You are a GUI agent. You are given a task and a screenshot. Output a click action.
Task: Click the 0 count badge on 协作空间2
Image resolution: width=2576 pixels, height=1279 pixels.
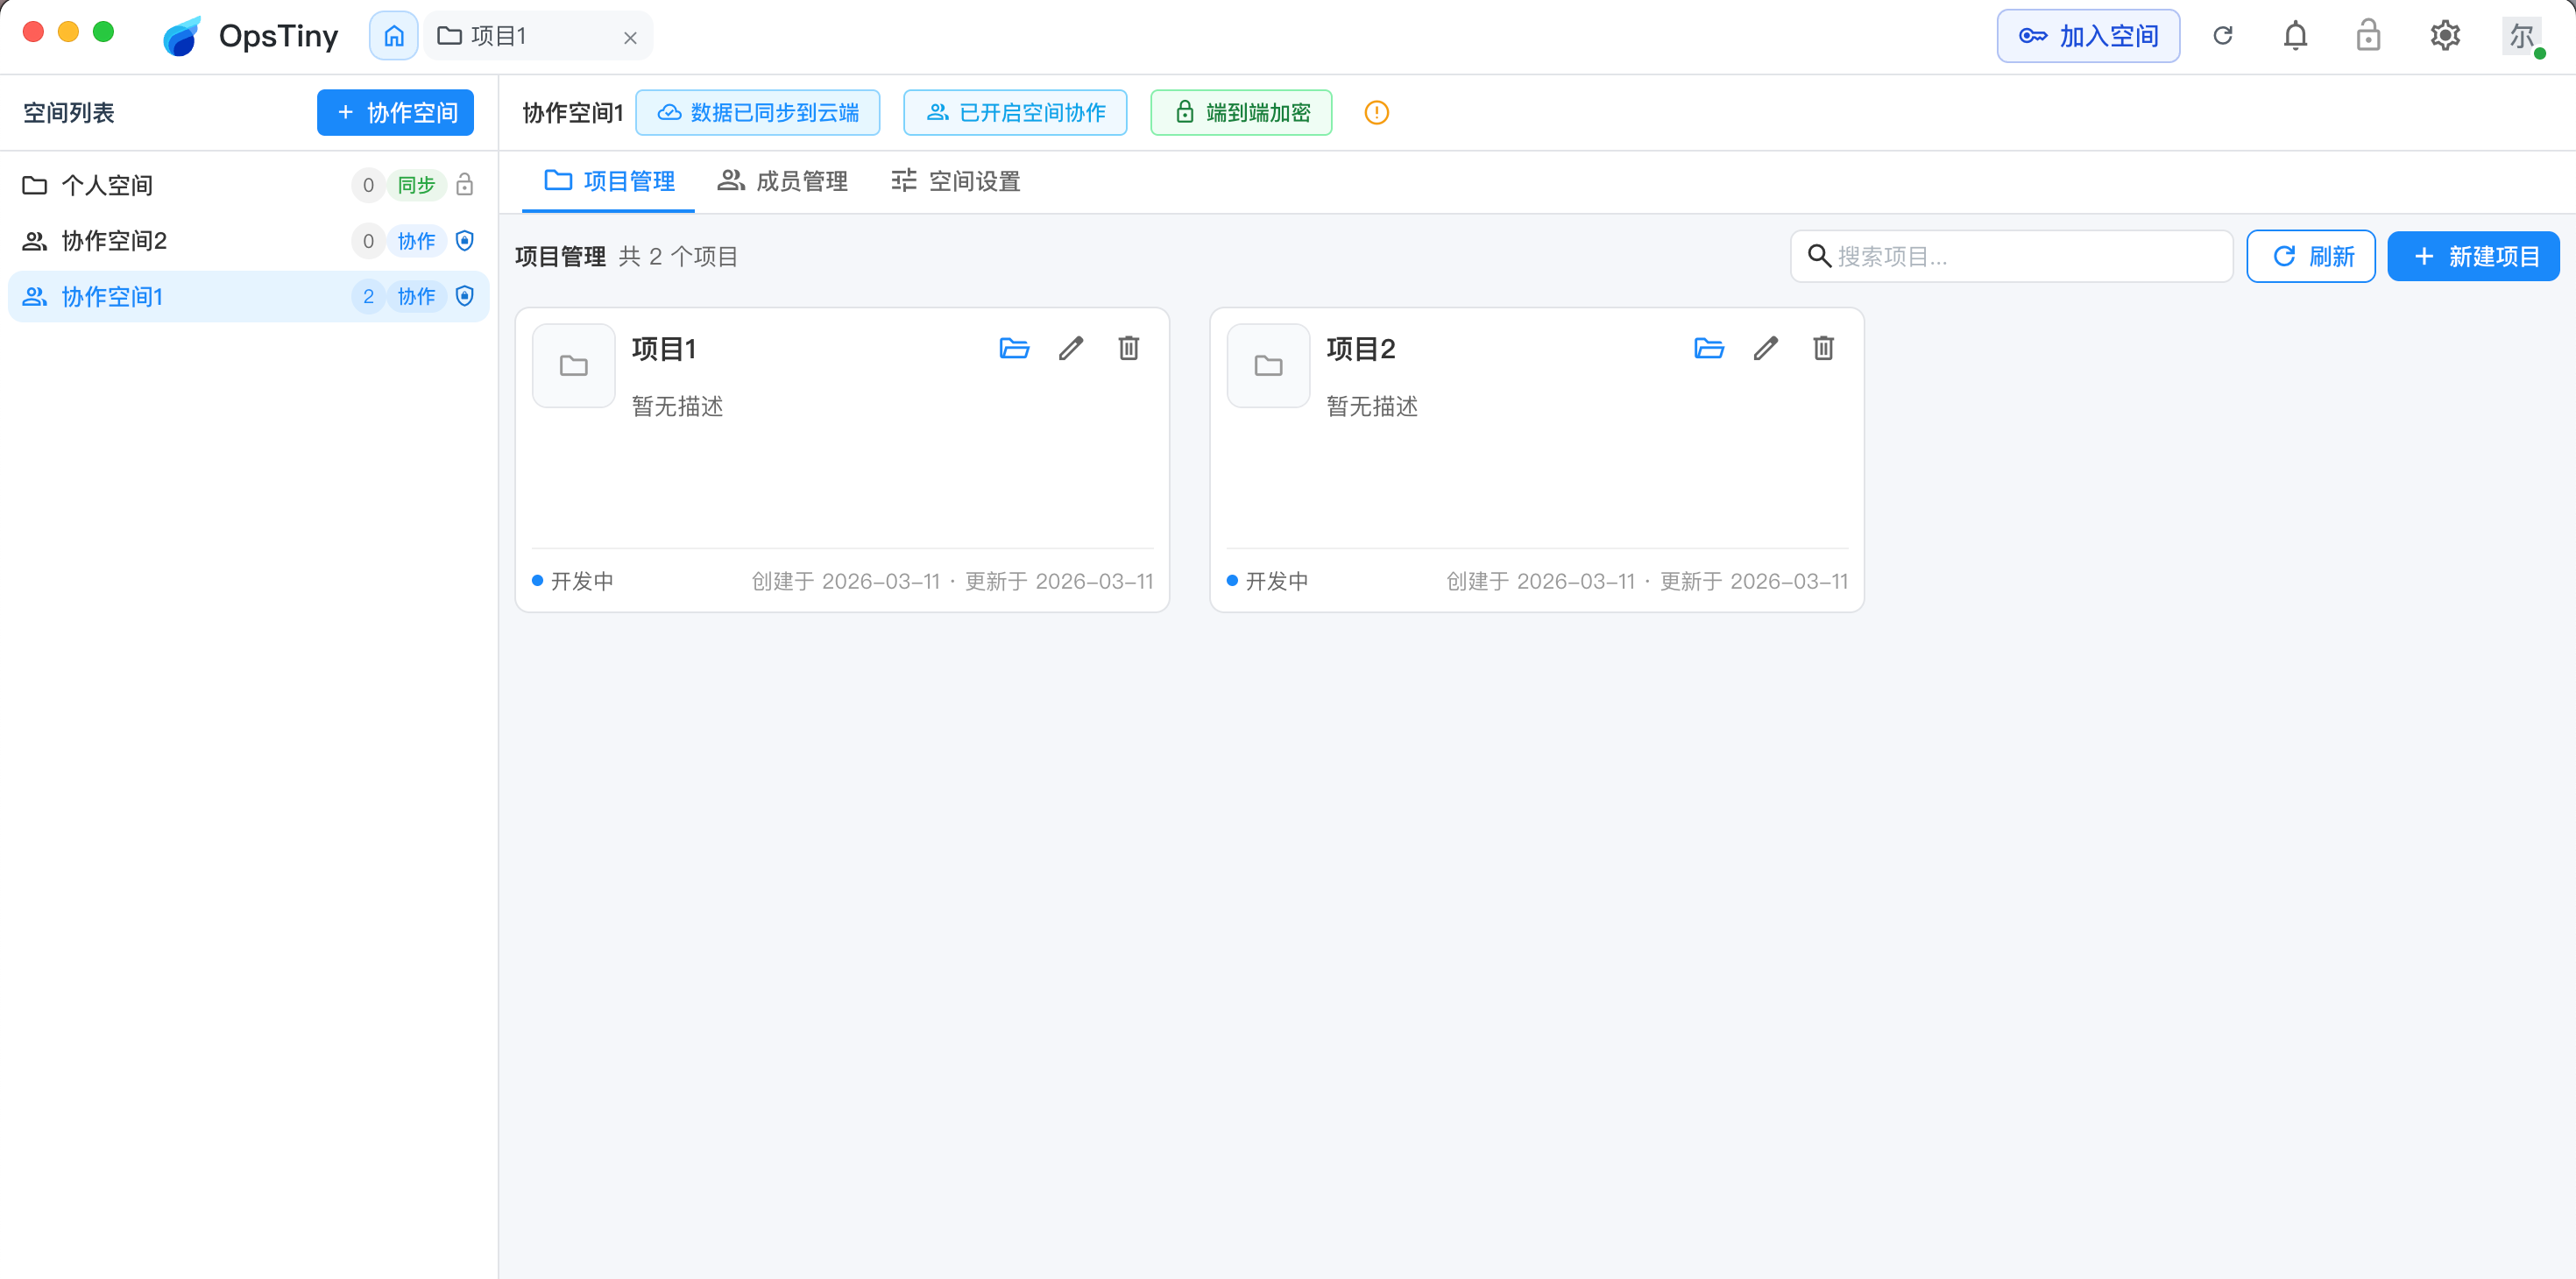pos(368,241)
